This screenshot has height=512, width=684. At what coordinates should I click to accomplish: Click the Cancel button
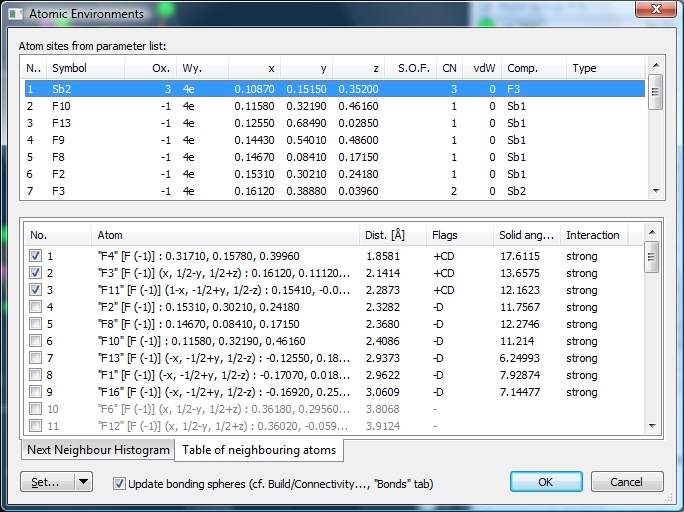(626, 482)
